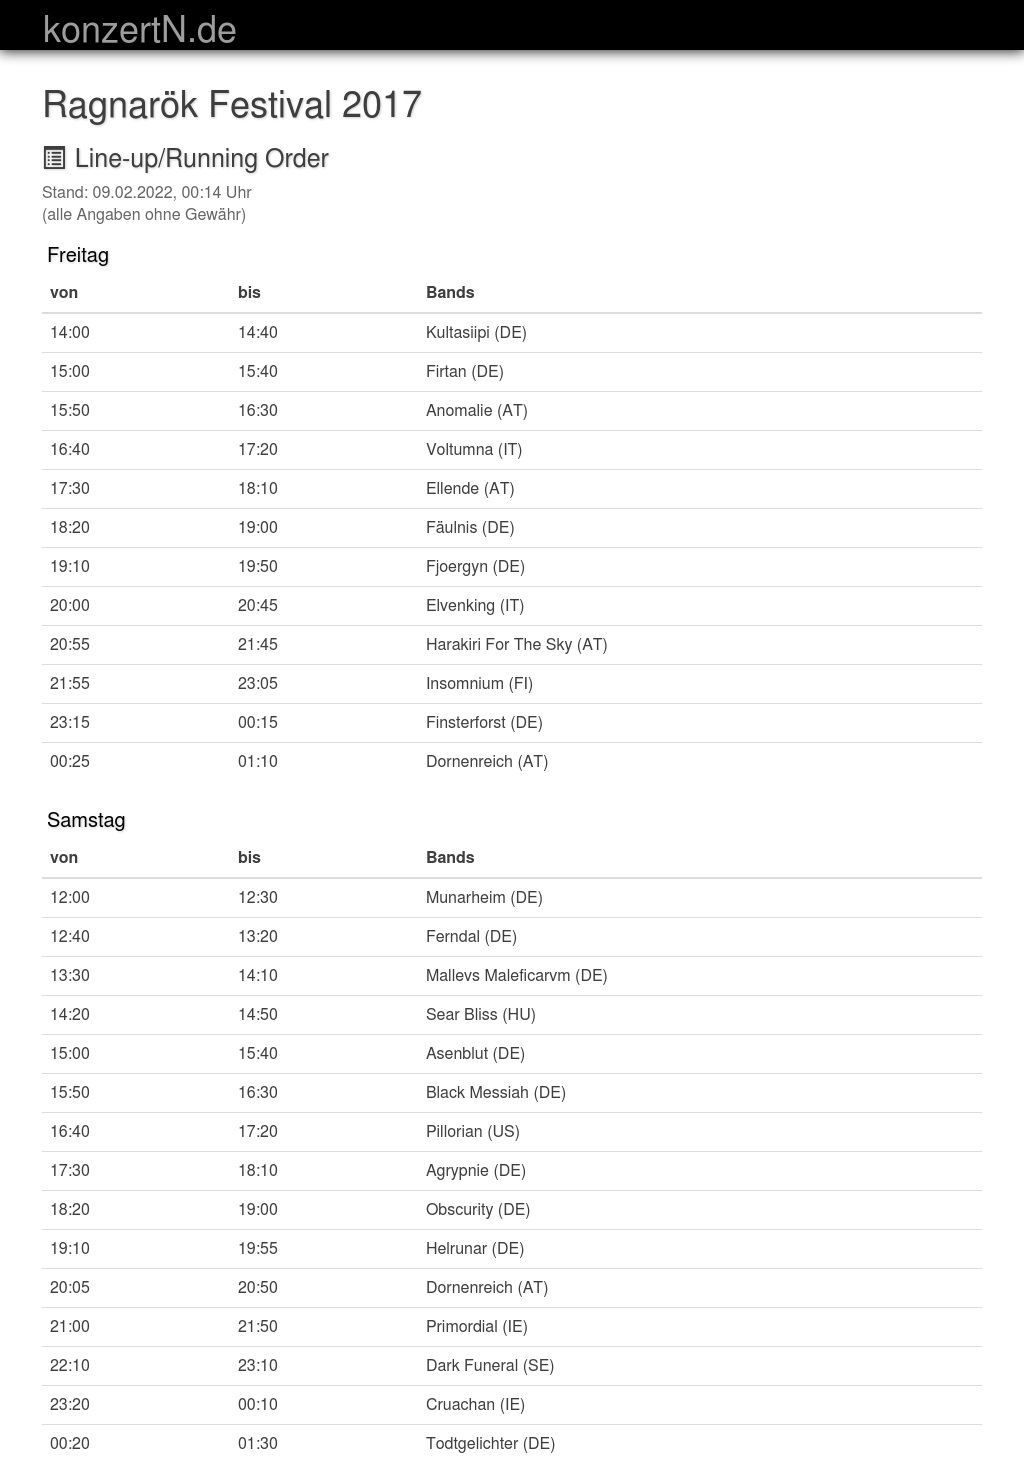Click the Stand: 09.02.2022 timestamp text
The width and height of the screenshot is (1024, 1483).
pos(147,192)
